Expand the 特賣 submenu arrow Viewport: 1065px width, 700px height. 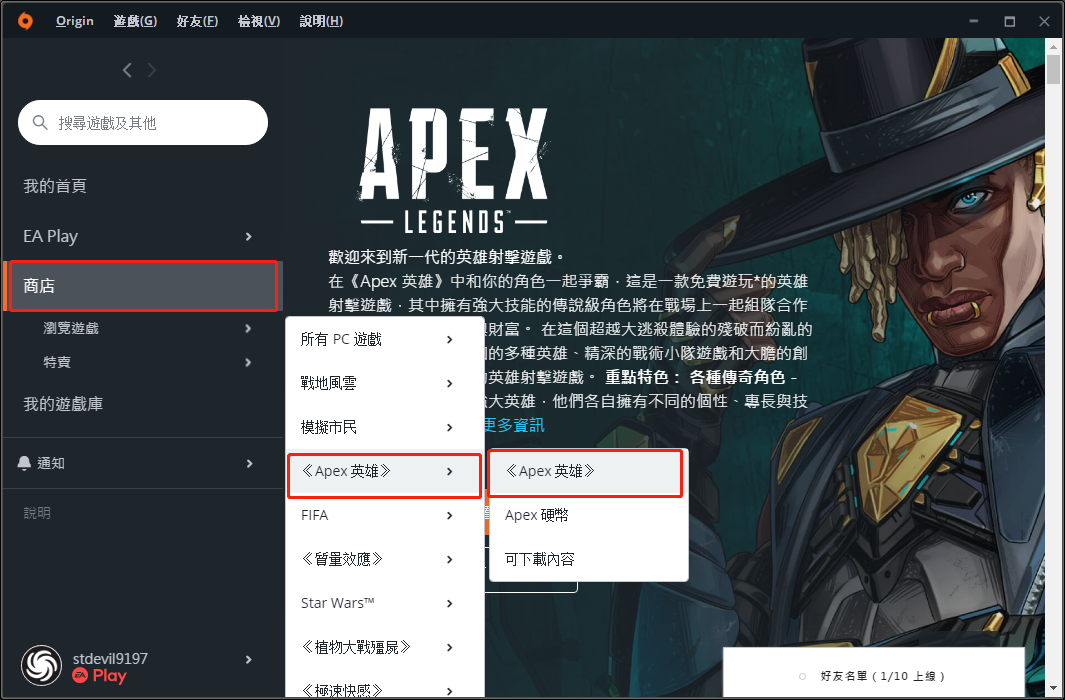(x=248, y=363)
